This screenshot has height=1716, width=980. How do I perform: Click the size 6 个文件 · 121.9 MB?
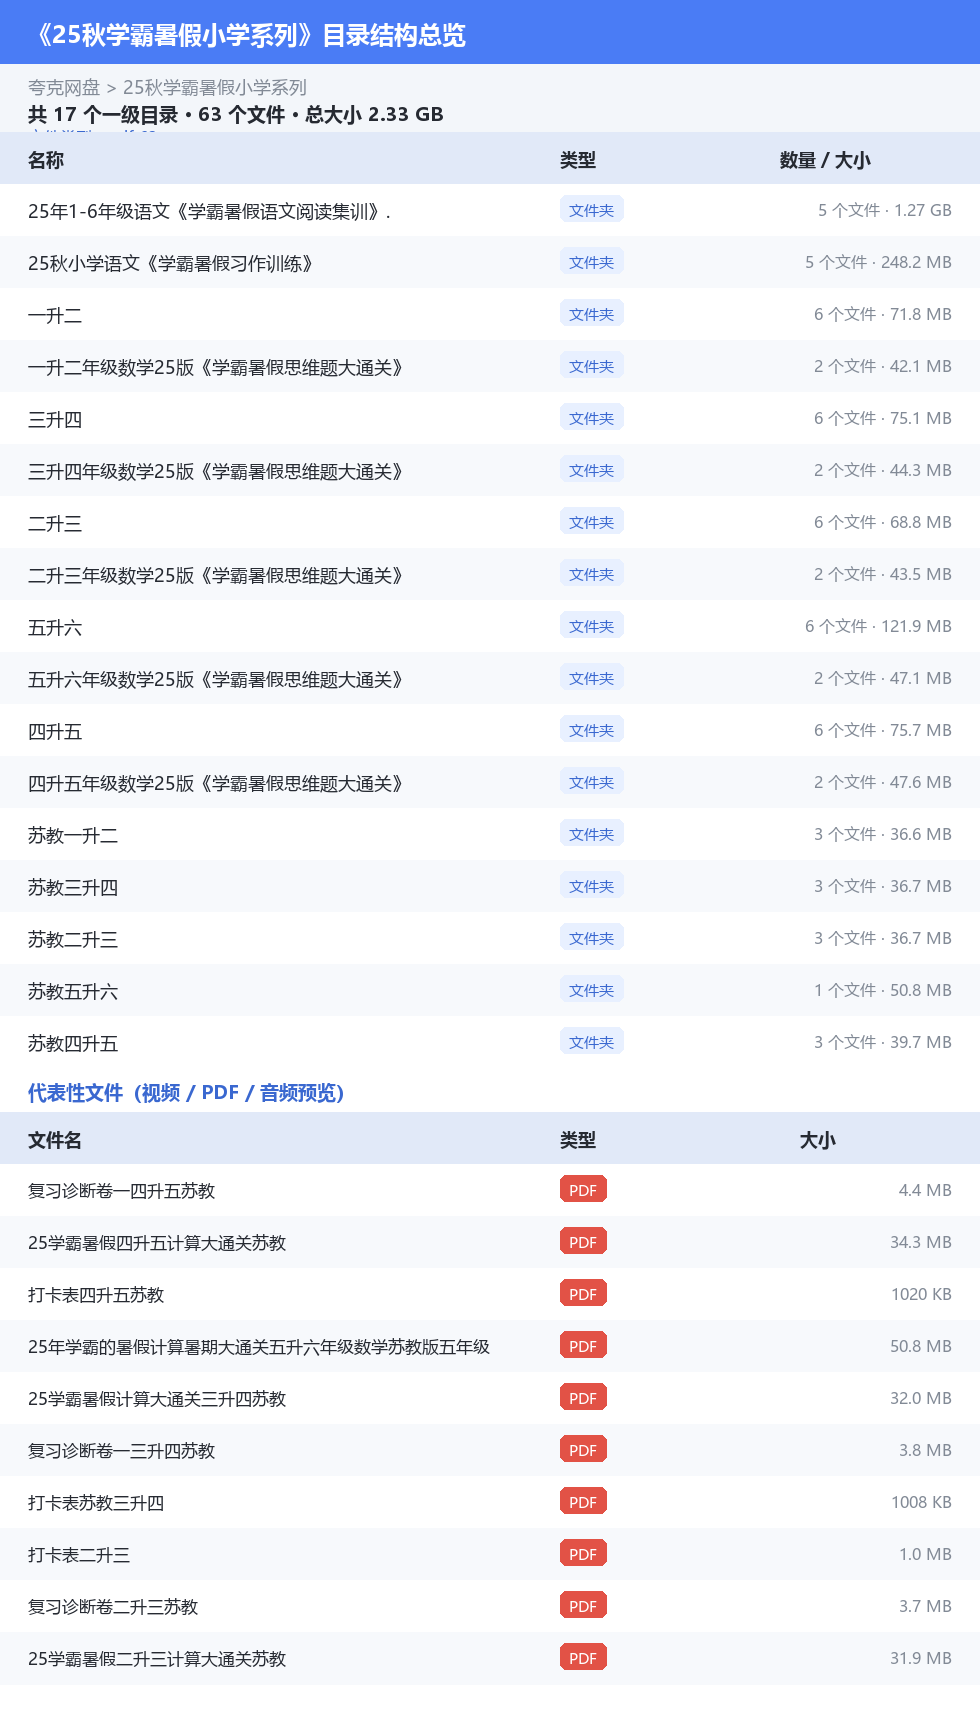click(878, 626)
